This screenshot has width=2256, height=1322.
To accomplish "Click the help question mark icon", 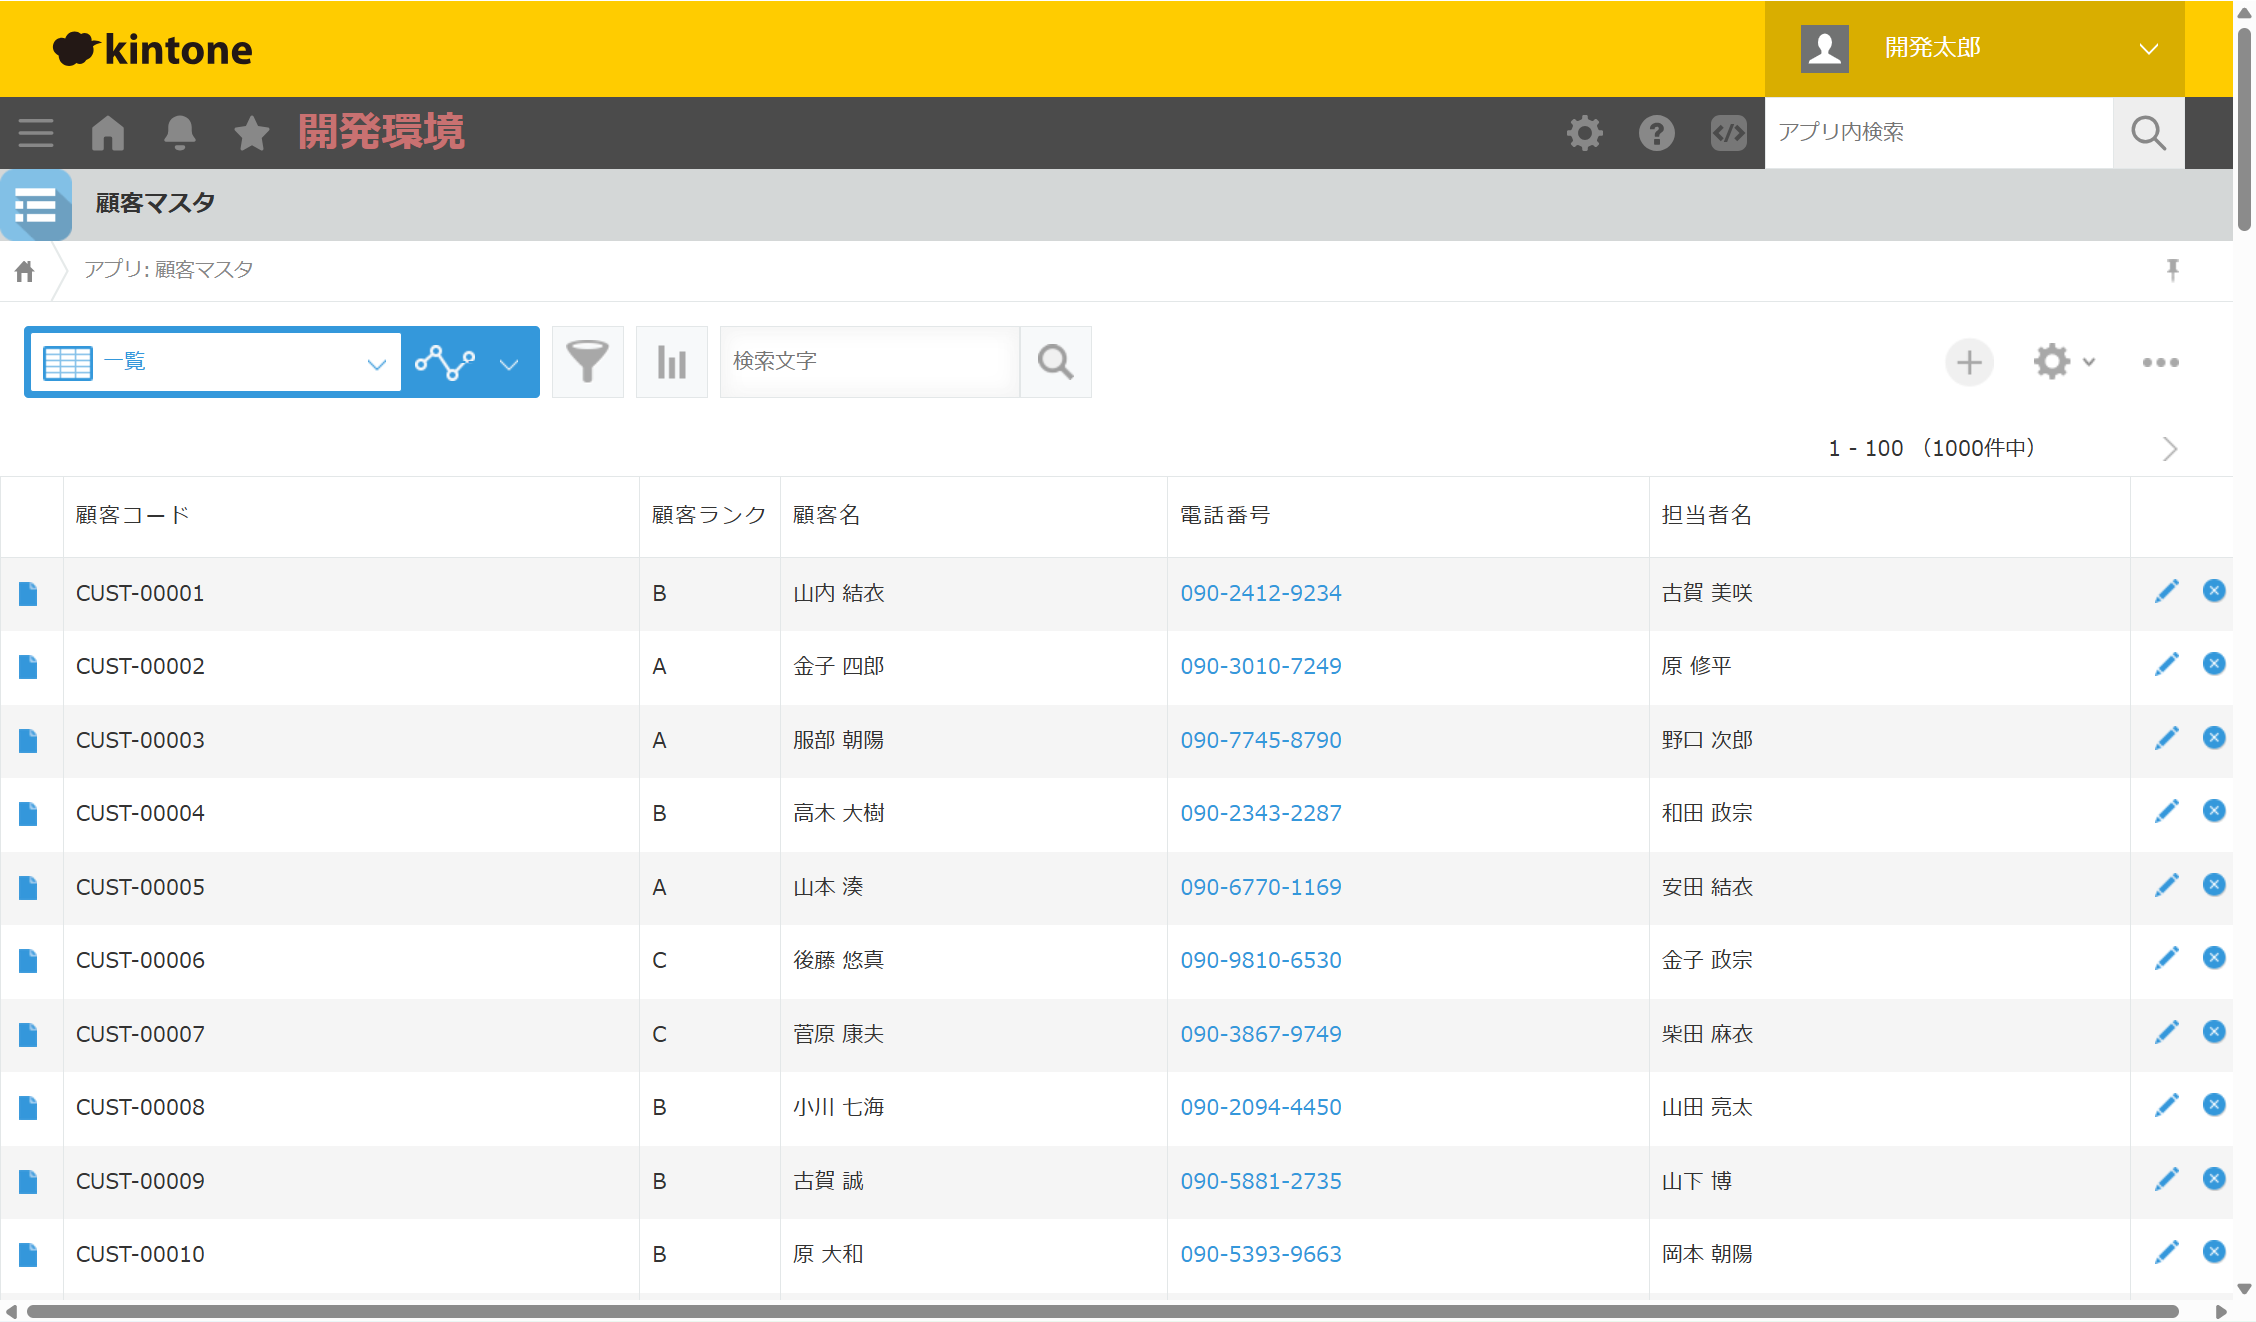I will 1656,133.
